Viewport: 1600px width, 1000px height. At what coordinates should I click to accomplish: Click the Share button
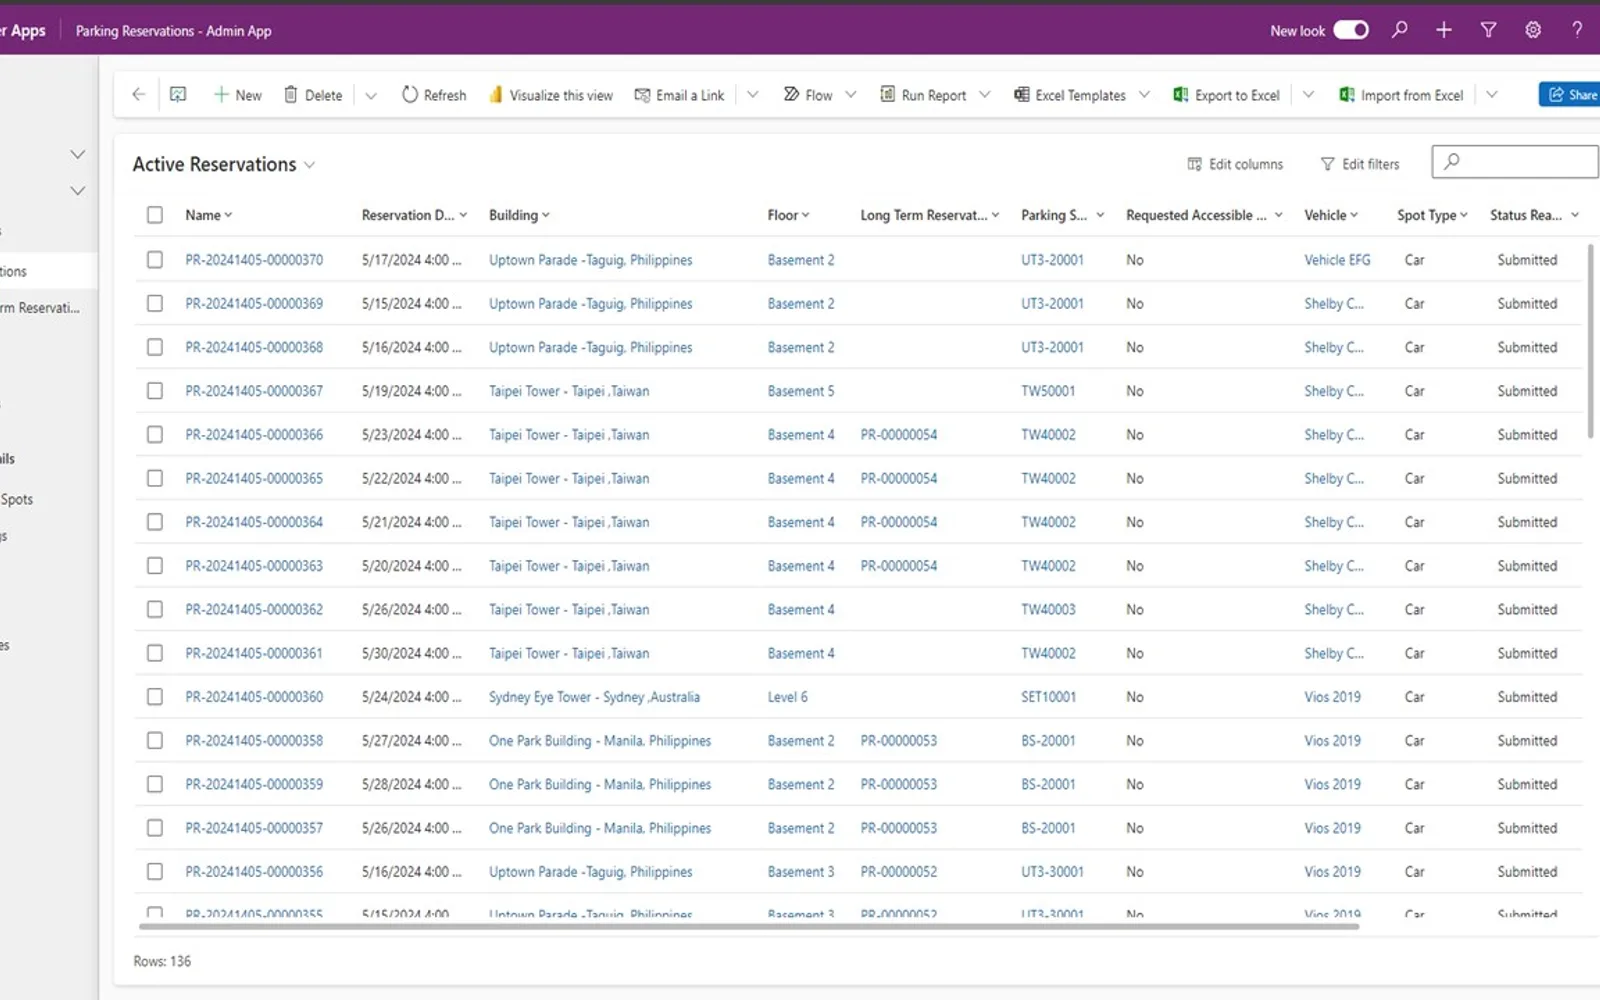tap(1570, 95)
